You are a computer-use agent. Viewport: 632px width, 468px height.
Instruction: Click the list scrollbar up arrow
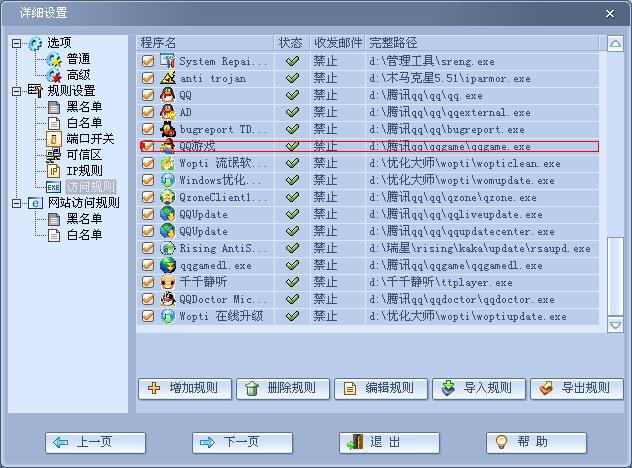(615, 44)
